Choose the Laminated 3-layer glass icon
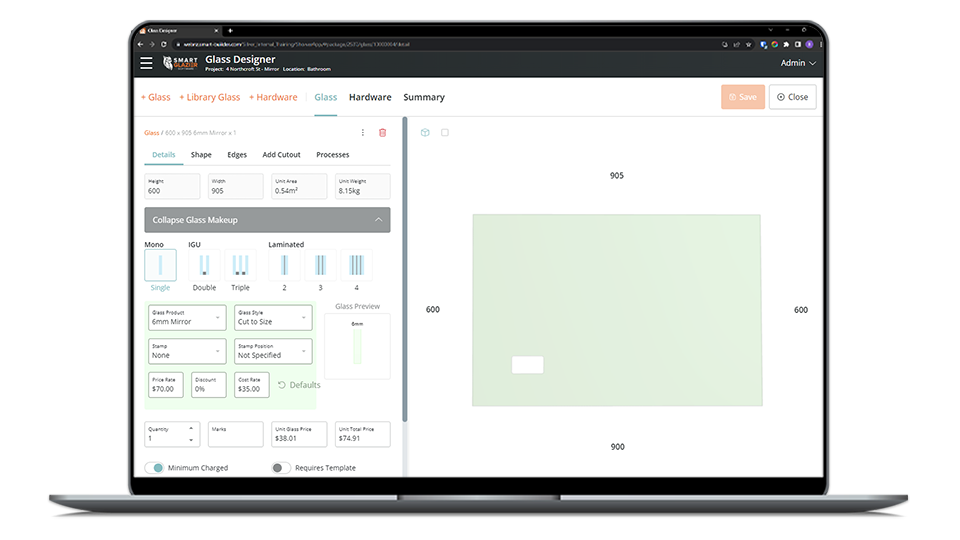Image resolution: width=960 pixels, height=540 pixels. (x=320, y=265)
